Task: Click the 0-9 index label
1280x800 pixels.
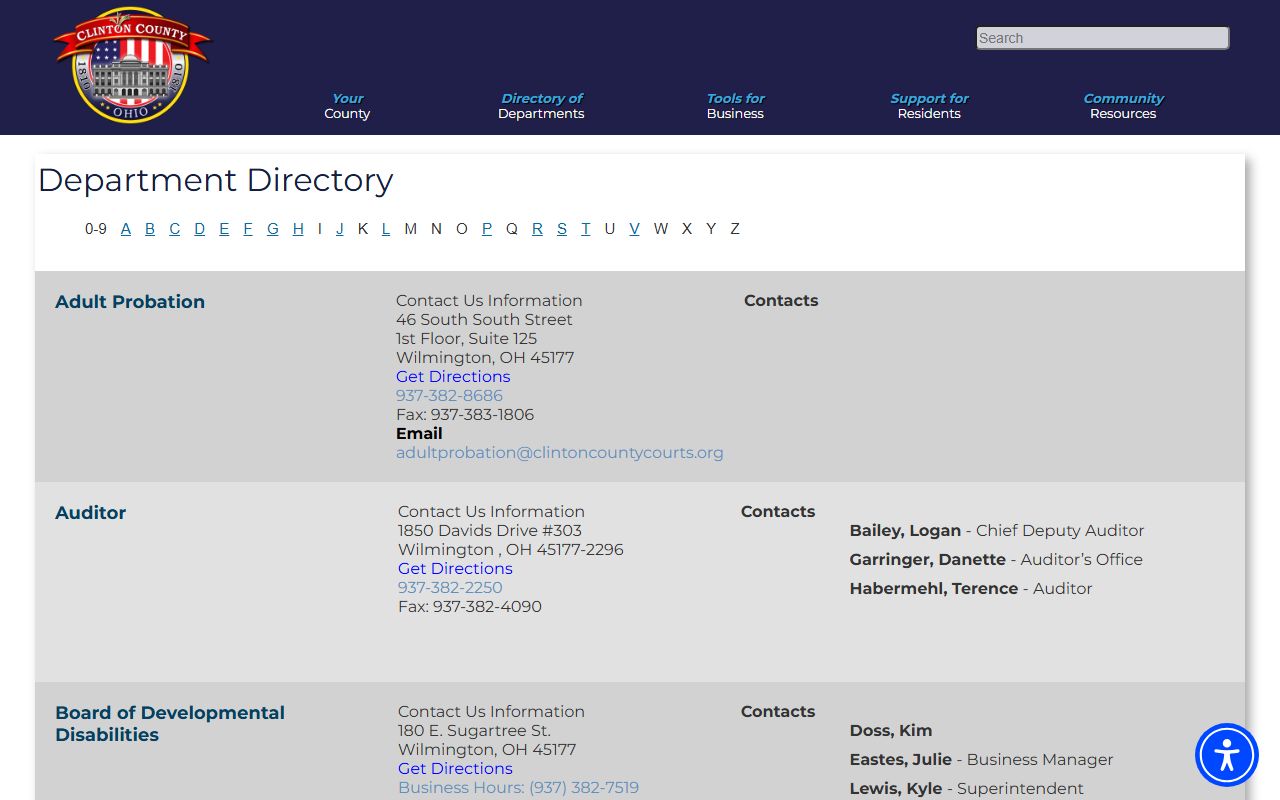Action: 96,229
